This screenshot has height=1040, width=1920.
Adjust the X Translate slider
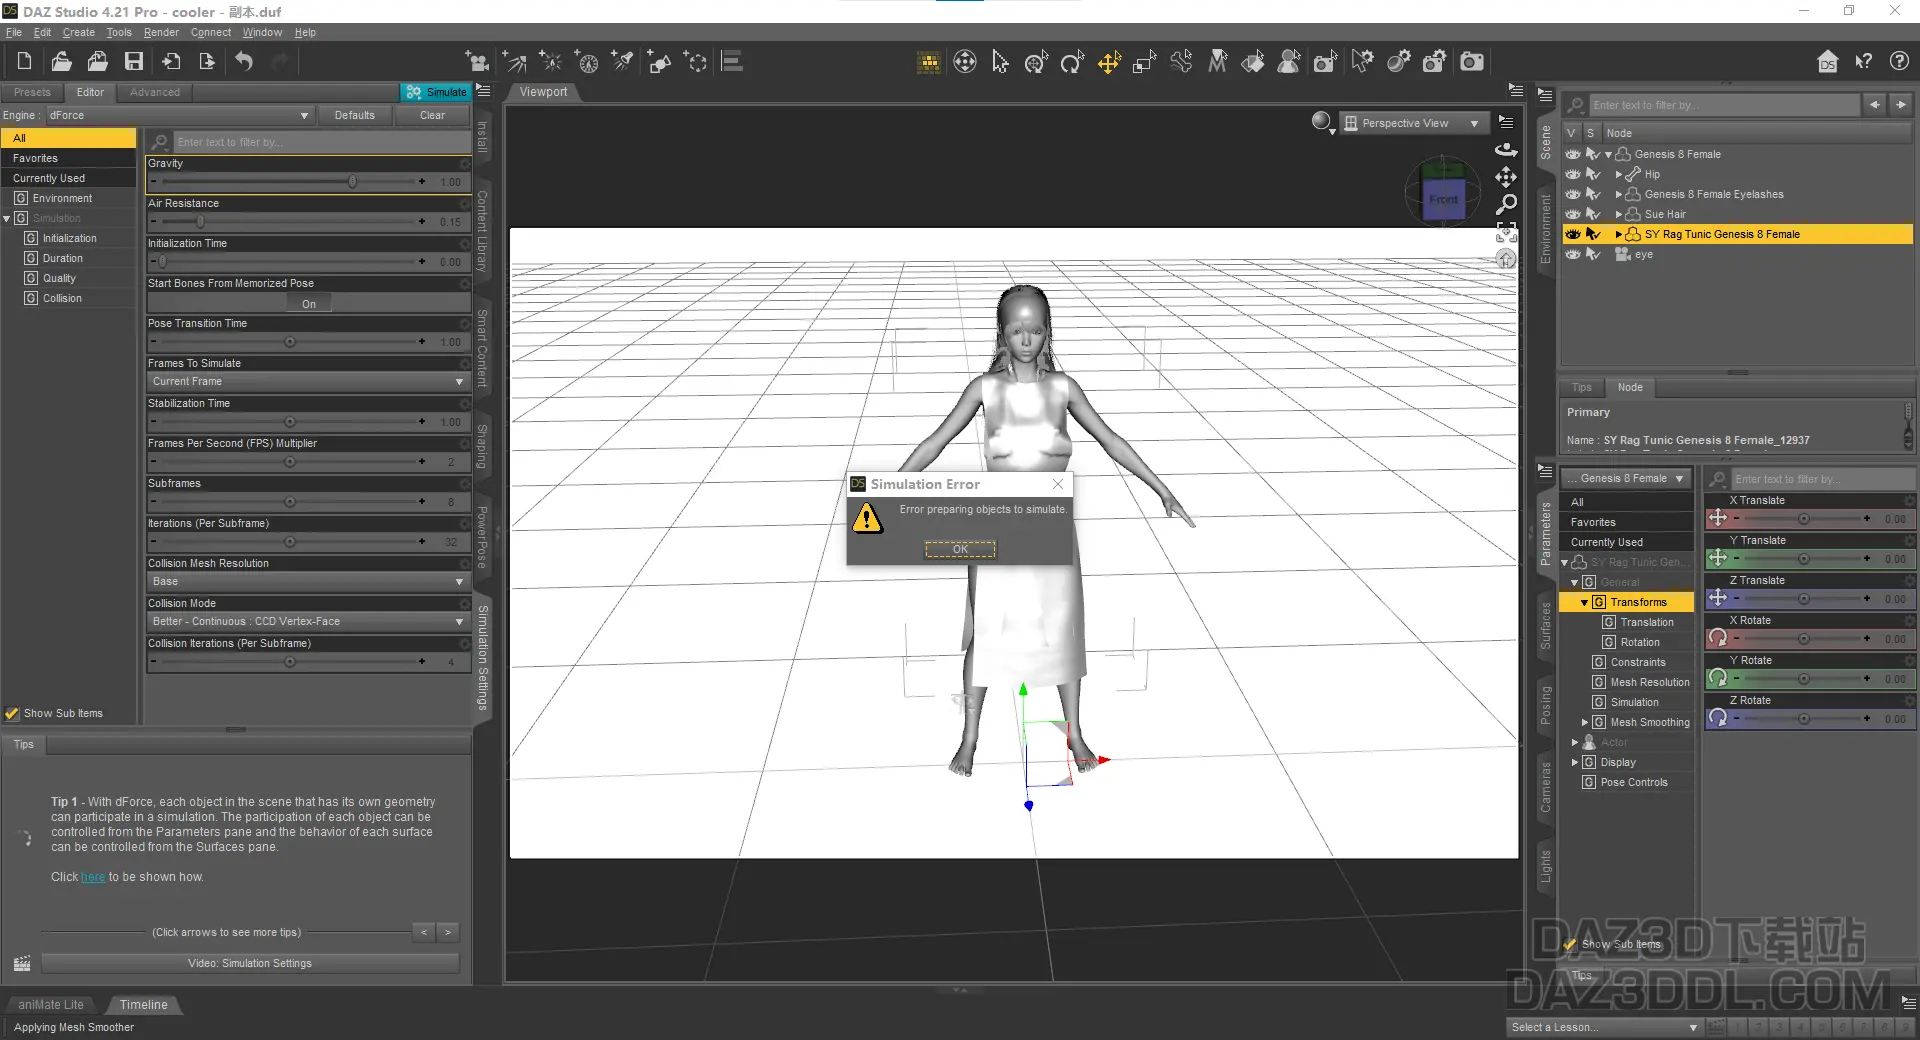click(1802, 519)
